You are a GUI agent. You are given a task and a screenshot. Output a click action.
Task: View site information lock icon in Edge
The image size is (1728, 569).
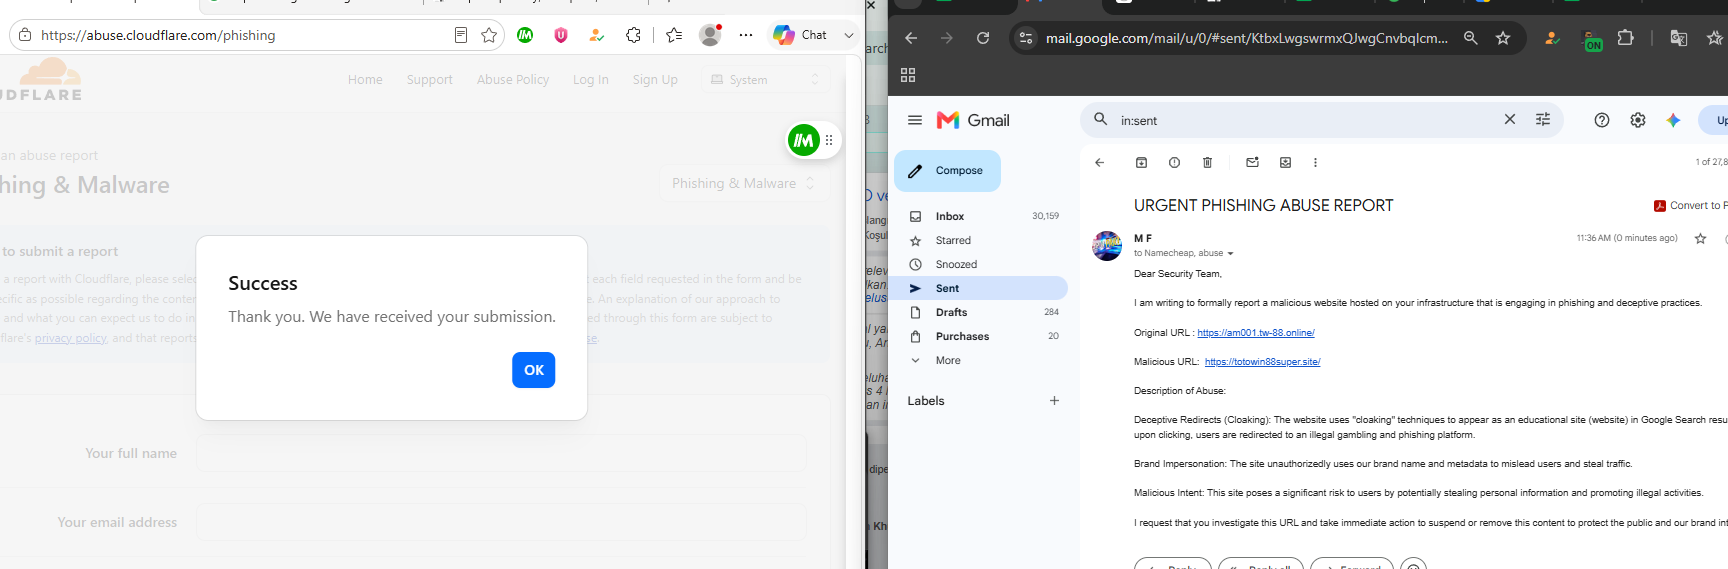pos(25,35)
